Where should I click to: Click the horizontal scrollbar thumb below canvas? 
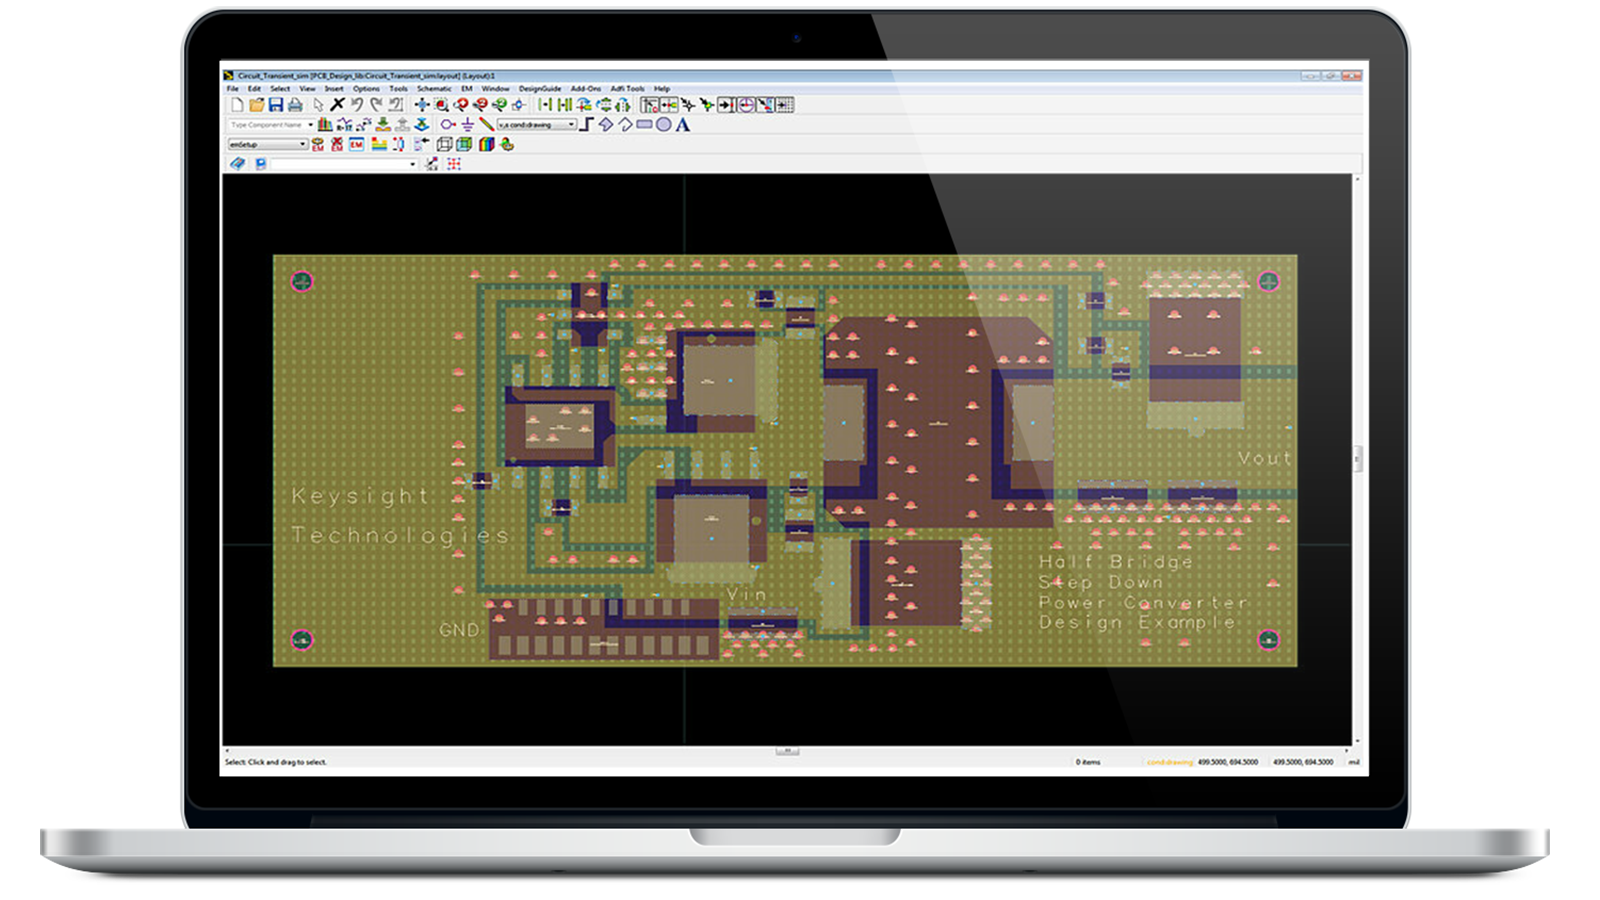tap(787, 750)
